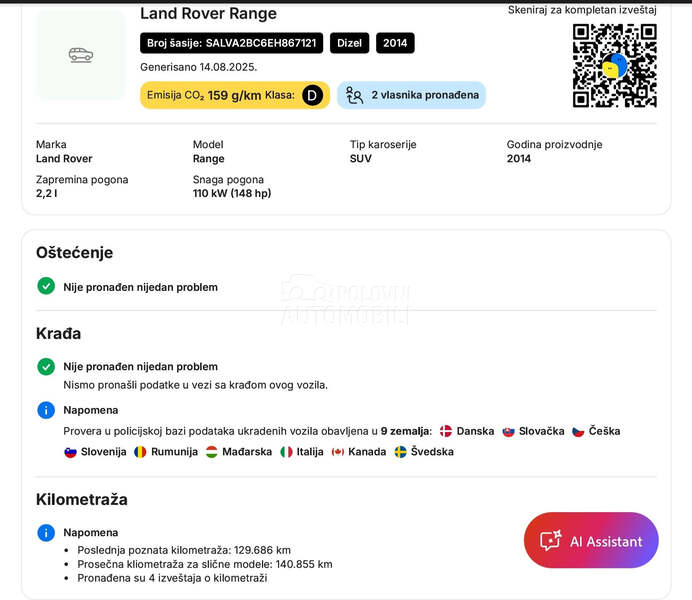Click the chat icon in AI Assistant

point(550,541)
